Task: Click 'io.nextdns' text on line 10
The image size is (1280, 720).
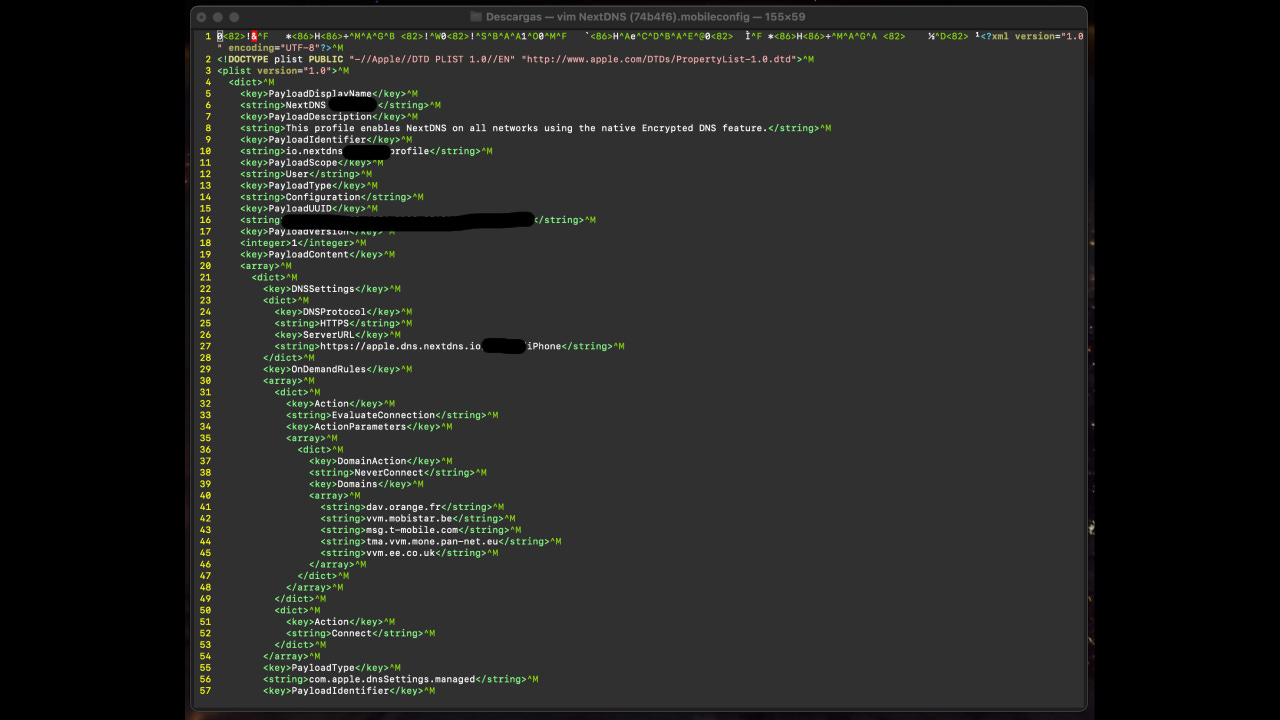Action: point(314,151)
